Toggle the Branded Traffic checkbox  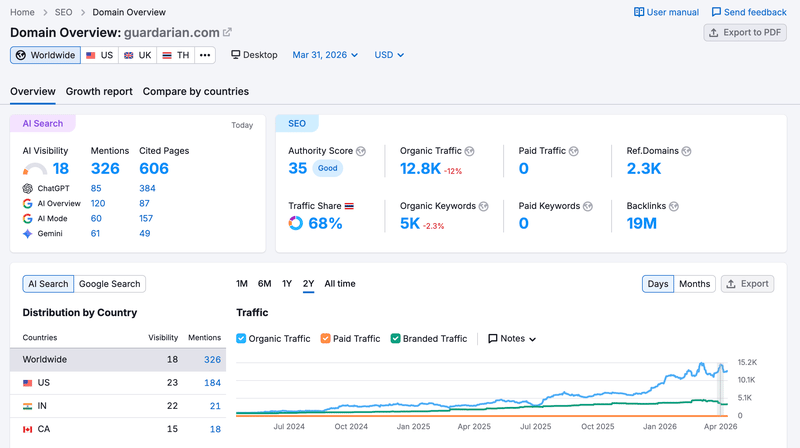point(395,338)
